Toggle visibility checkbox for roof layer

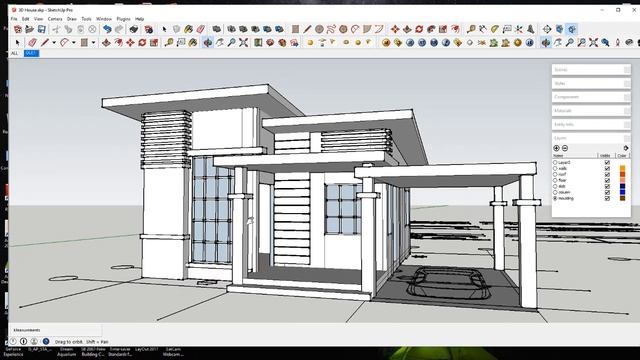(607, 174)
